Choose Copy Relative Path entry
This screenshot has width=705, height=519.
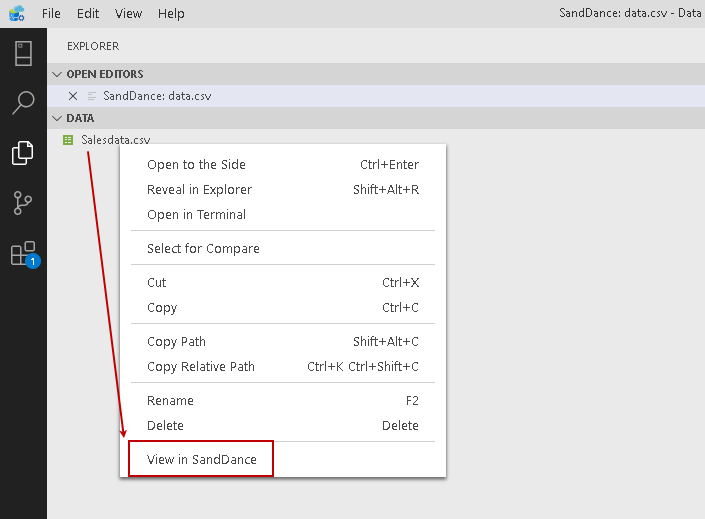pyautogui.click(x=201, y=367)
